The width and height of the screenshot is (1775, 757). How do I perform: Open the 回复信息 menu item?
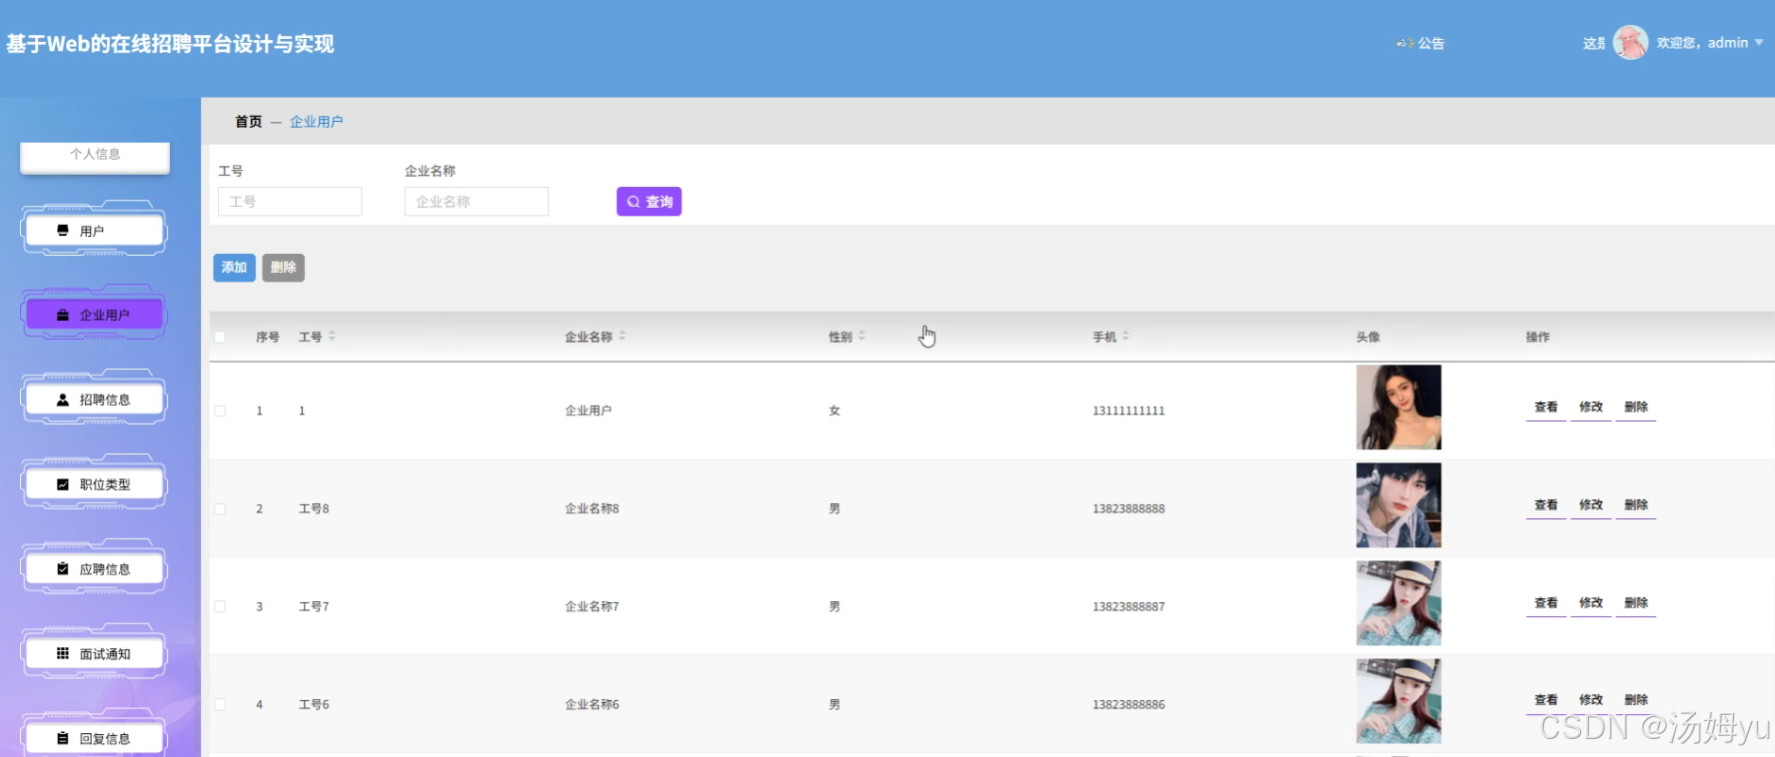pos(94,739)
